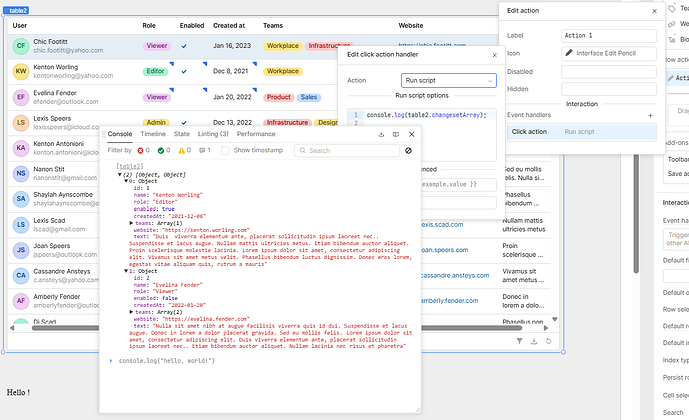Click the Created at column header

click(229, 25)
